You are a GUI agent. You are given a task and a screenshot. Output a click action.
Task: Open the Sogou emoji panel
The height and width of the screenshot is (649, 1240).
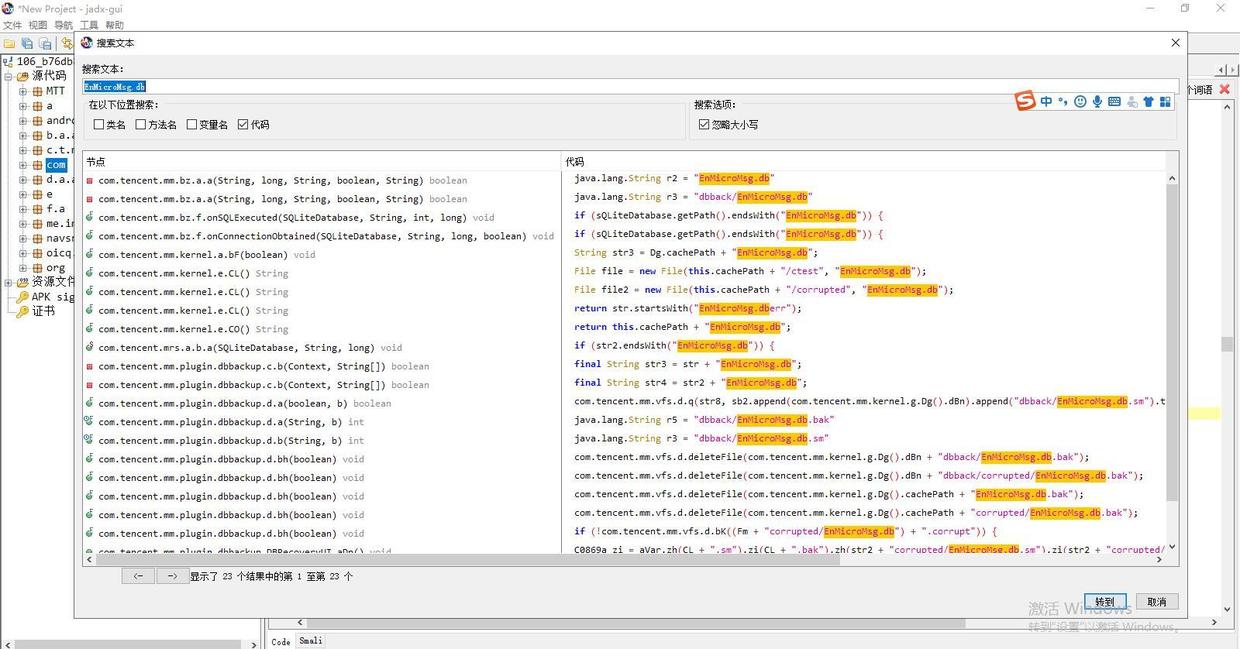[1080, 102]
